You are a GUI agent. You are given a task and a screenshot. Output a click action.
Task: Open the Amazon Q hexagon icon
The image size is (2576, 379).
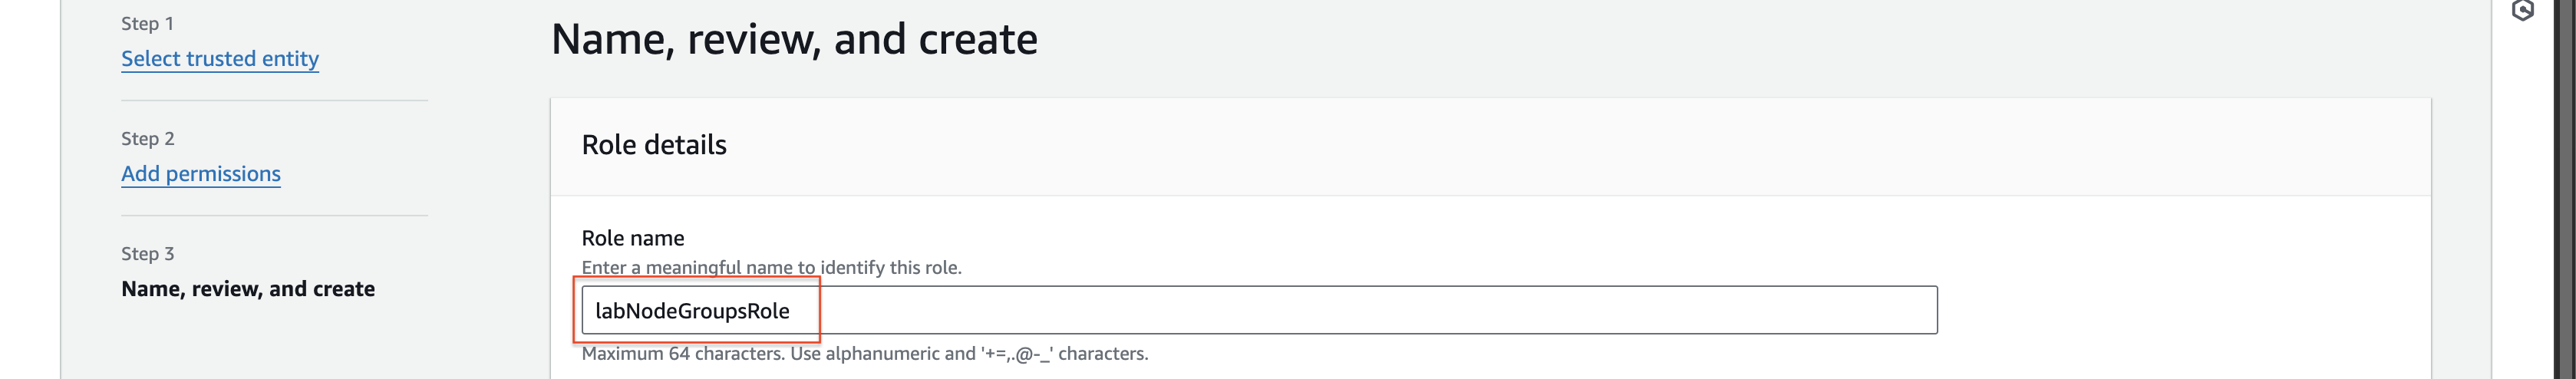click(x=2523, y=10)
